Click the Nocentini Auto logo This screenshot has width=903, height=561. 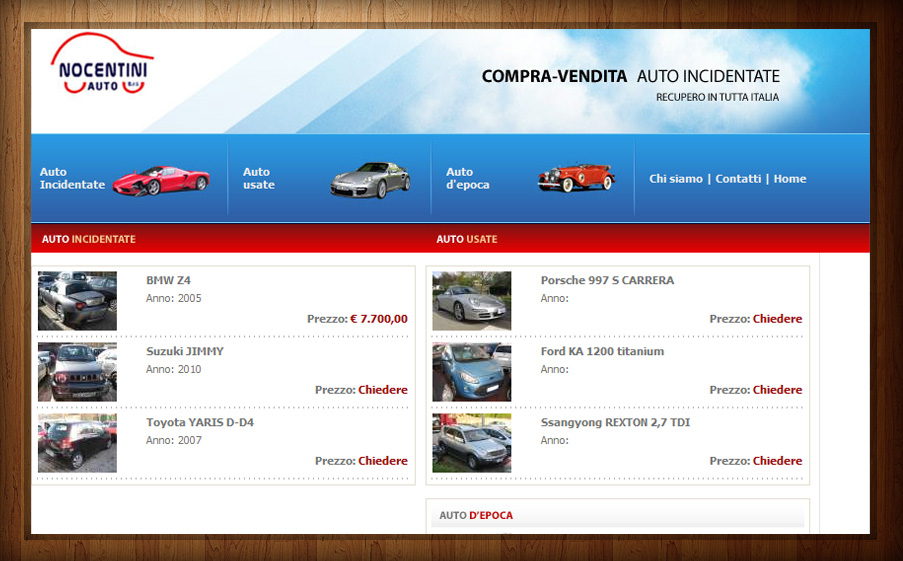click(102, 63)
